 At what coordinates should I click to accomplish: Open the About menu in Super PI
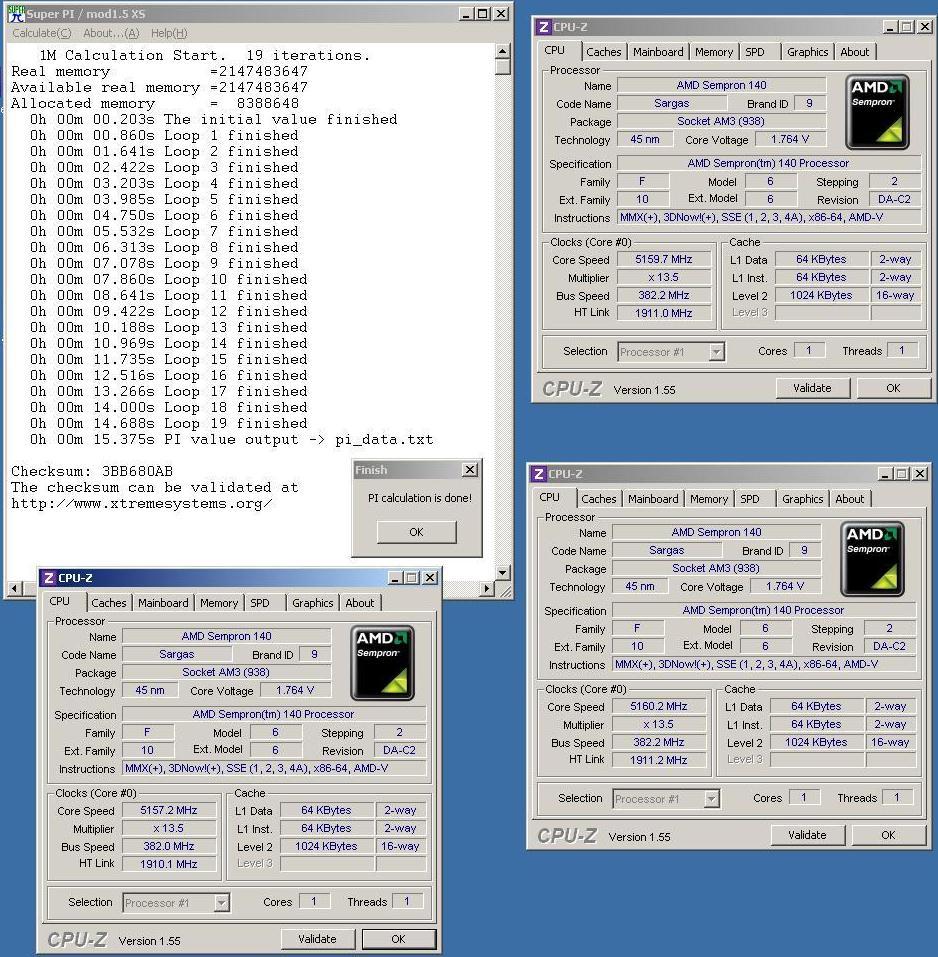[111, 33]
